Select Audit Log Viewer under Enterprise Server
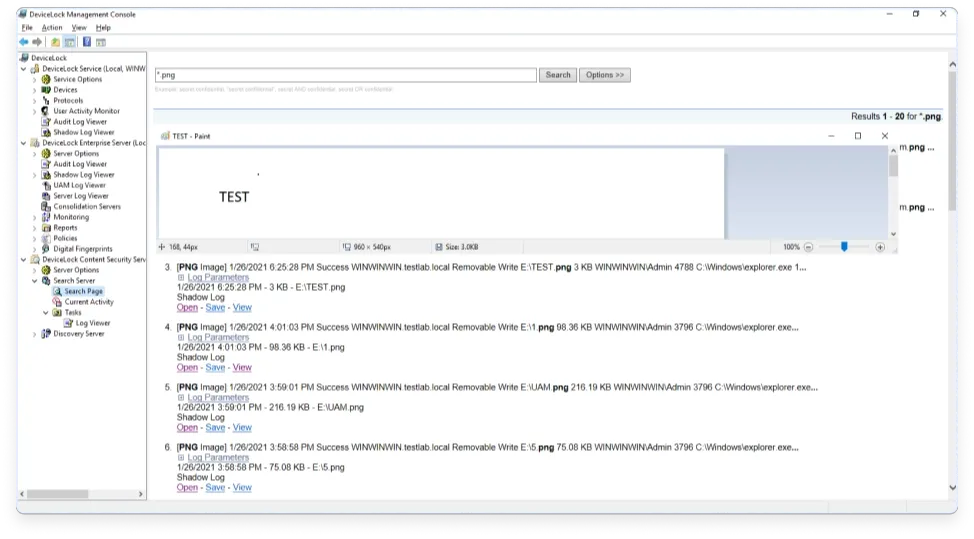 (80, 164)
